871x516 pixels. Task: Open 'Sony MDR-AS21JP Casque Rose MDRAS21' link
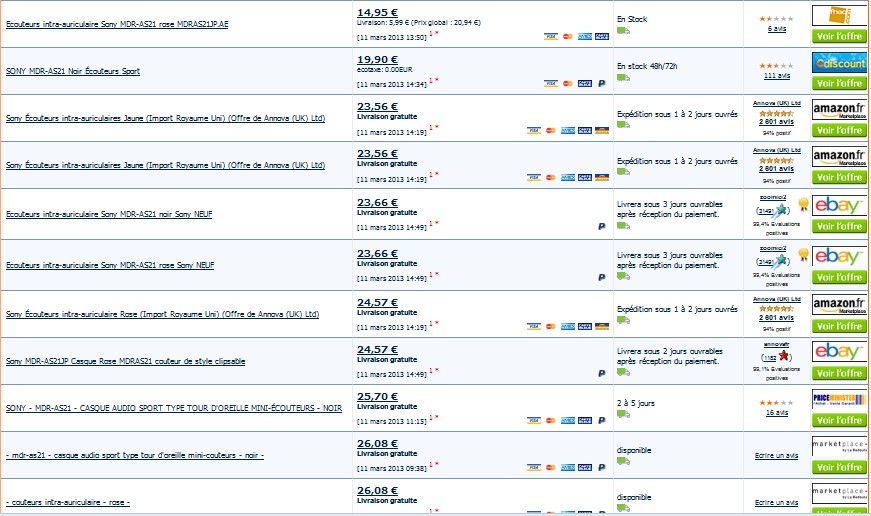point(126,361)
